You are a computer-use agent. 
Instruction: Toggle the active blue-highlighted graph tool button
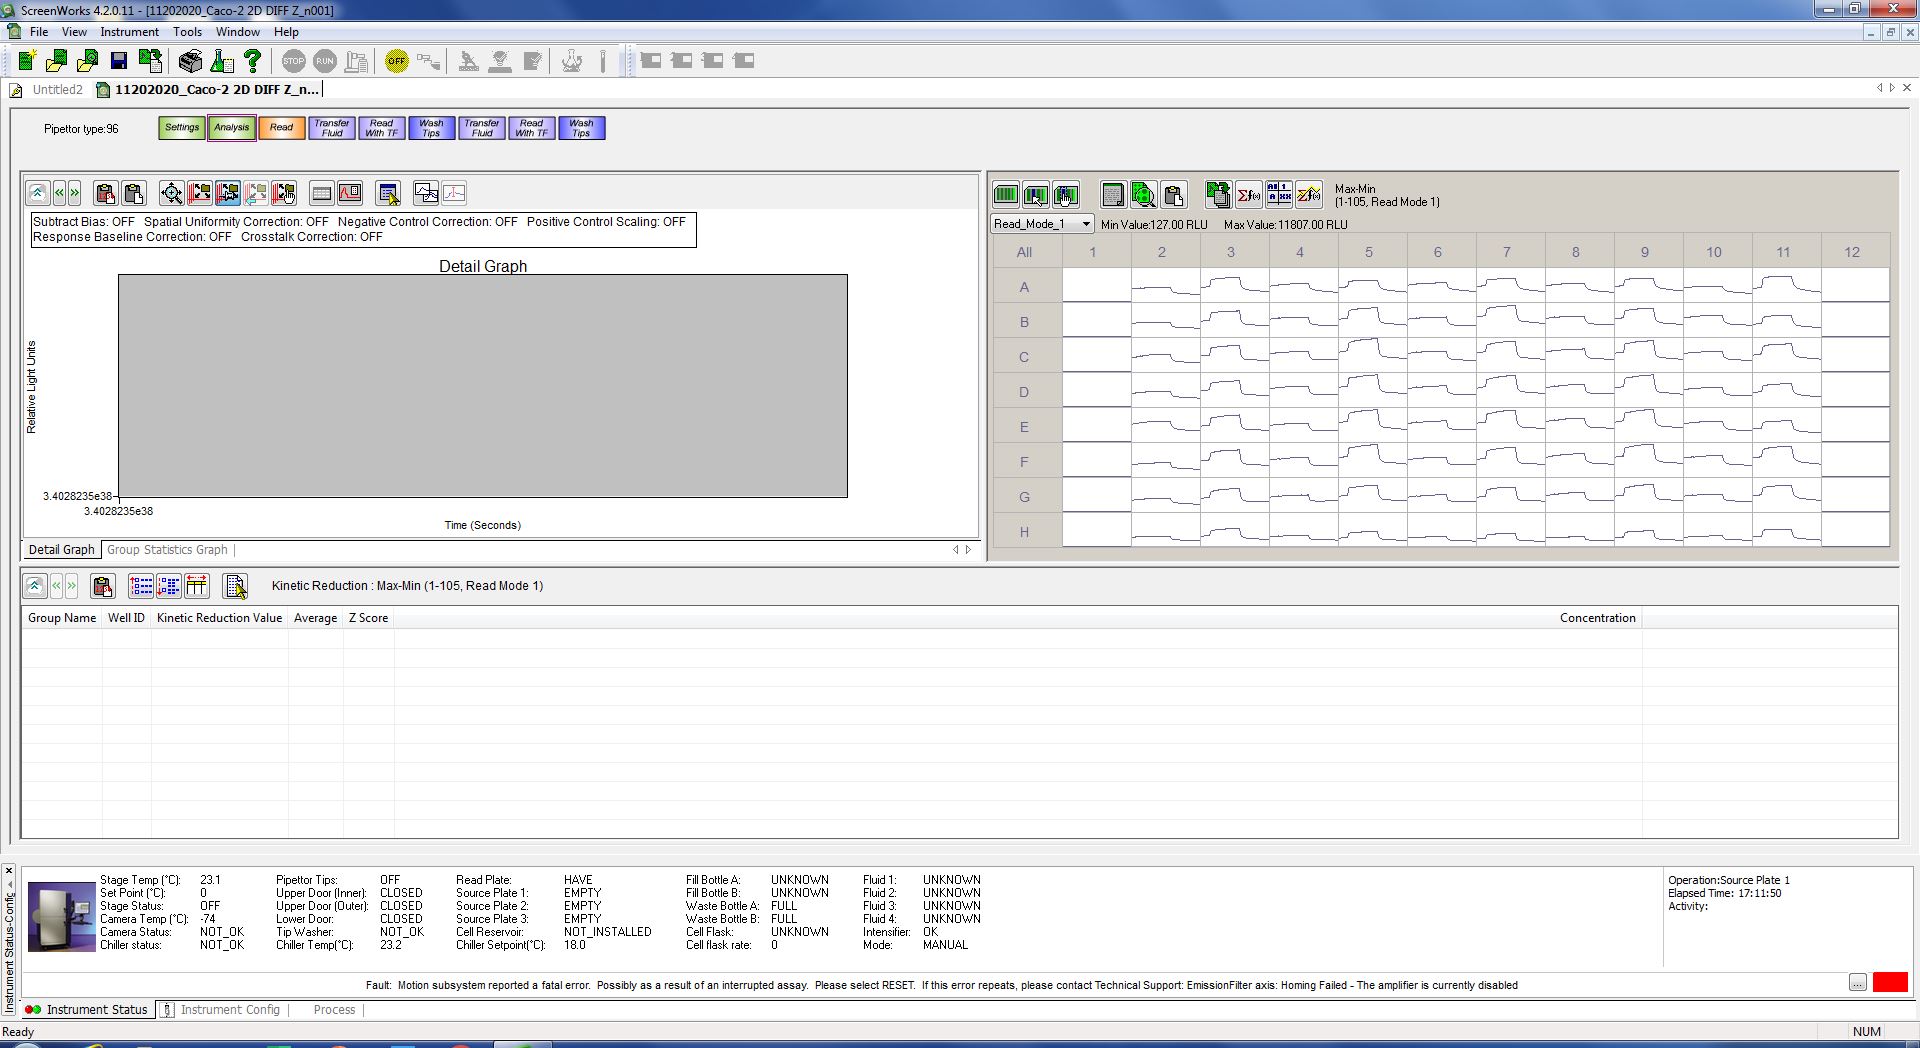point(228,193)
